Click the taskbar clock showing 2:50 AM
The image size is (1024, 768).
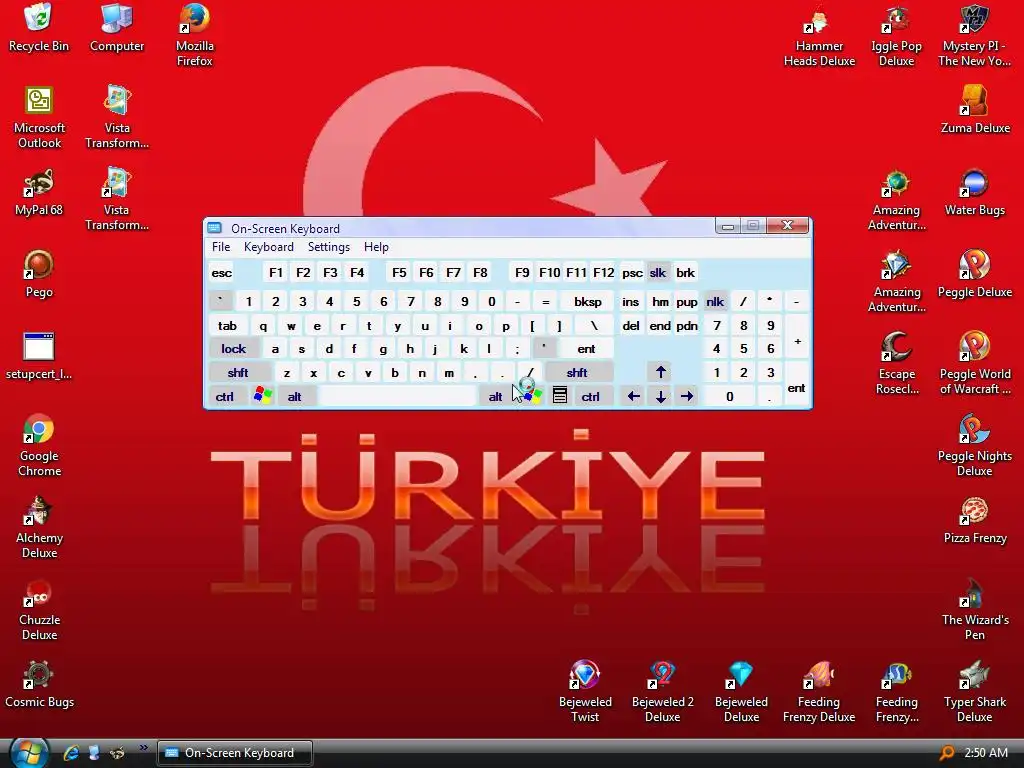coord(985,752)
